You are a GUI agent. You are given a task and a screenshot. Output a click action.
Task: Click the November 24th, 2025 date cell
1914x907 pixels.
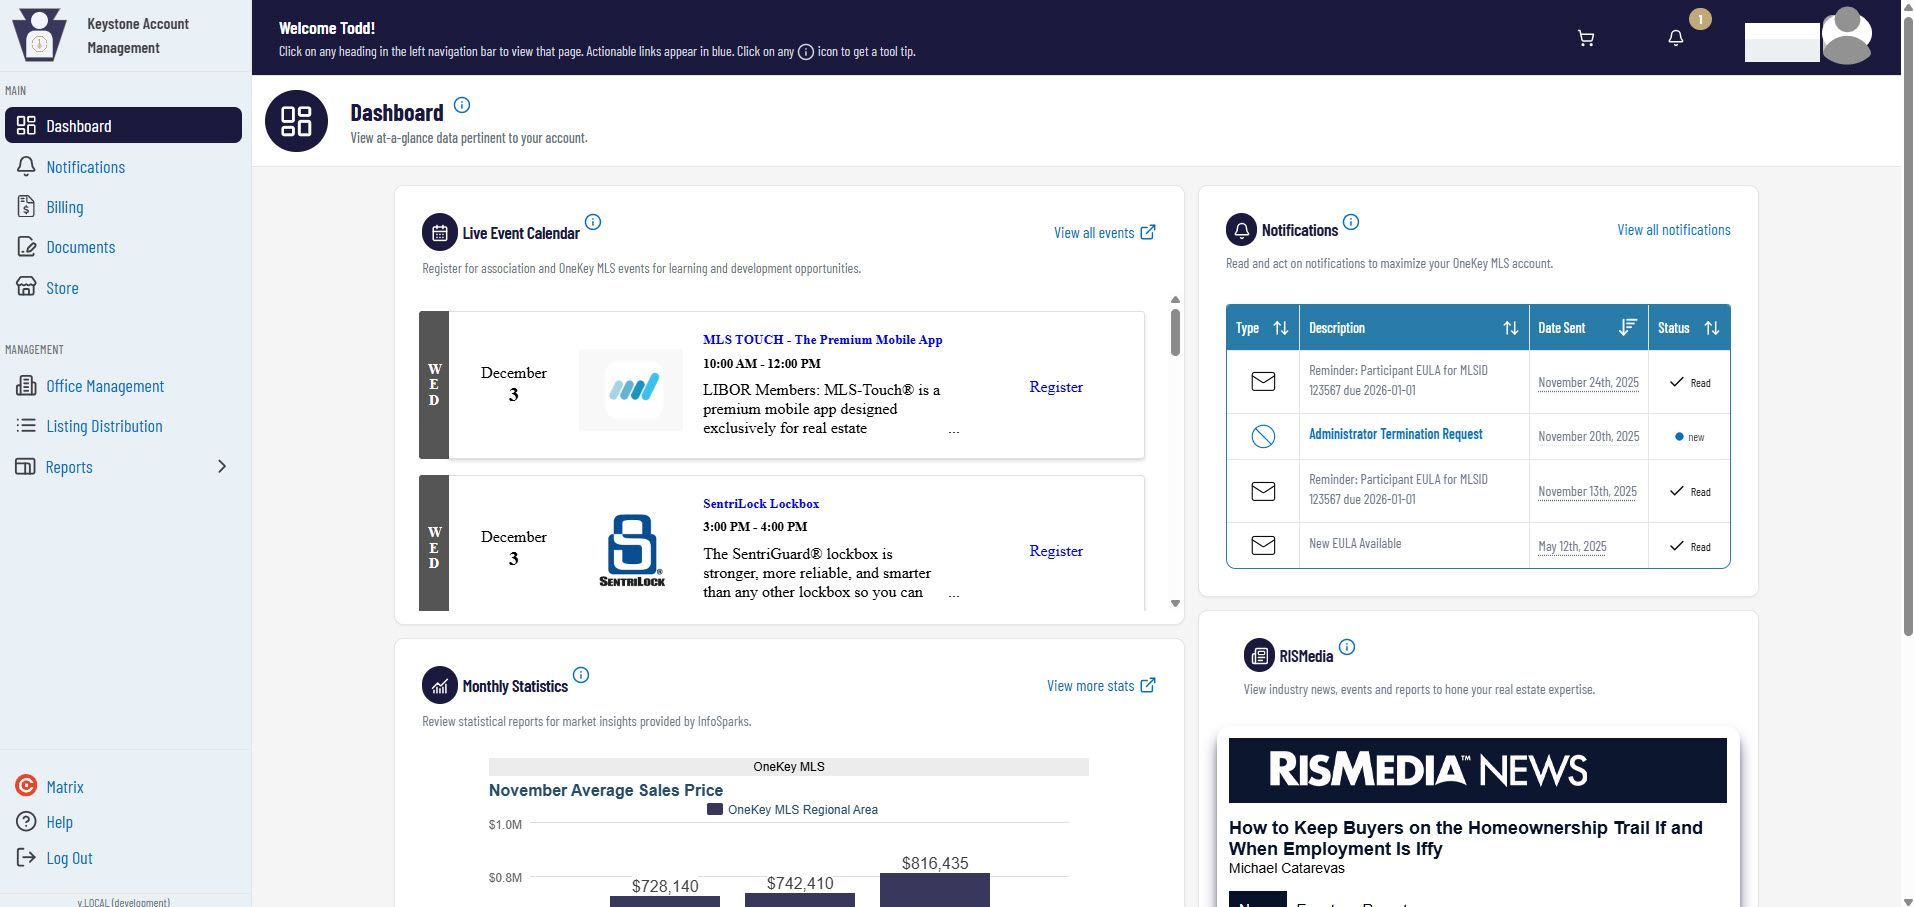[x=1588, y=382]
